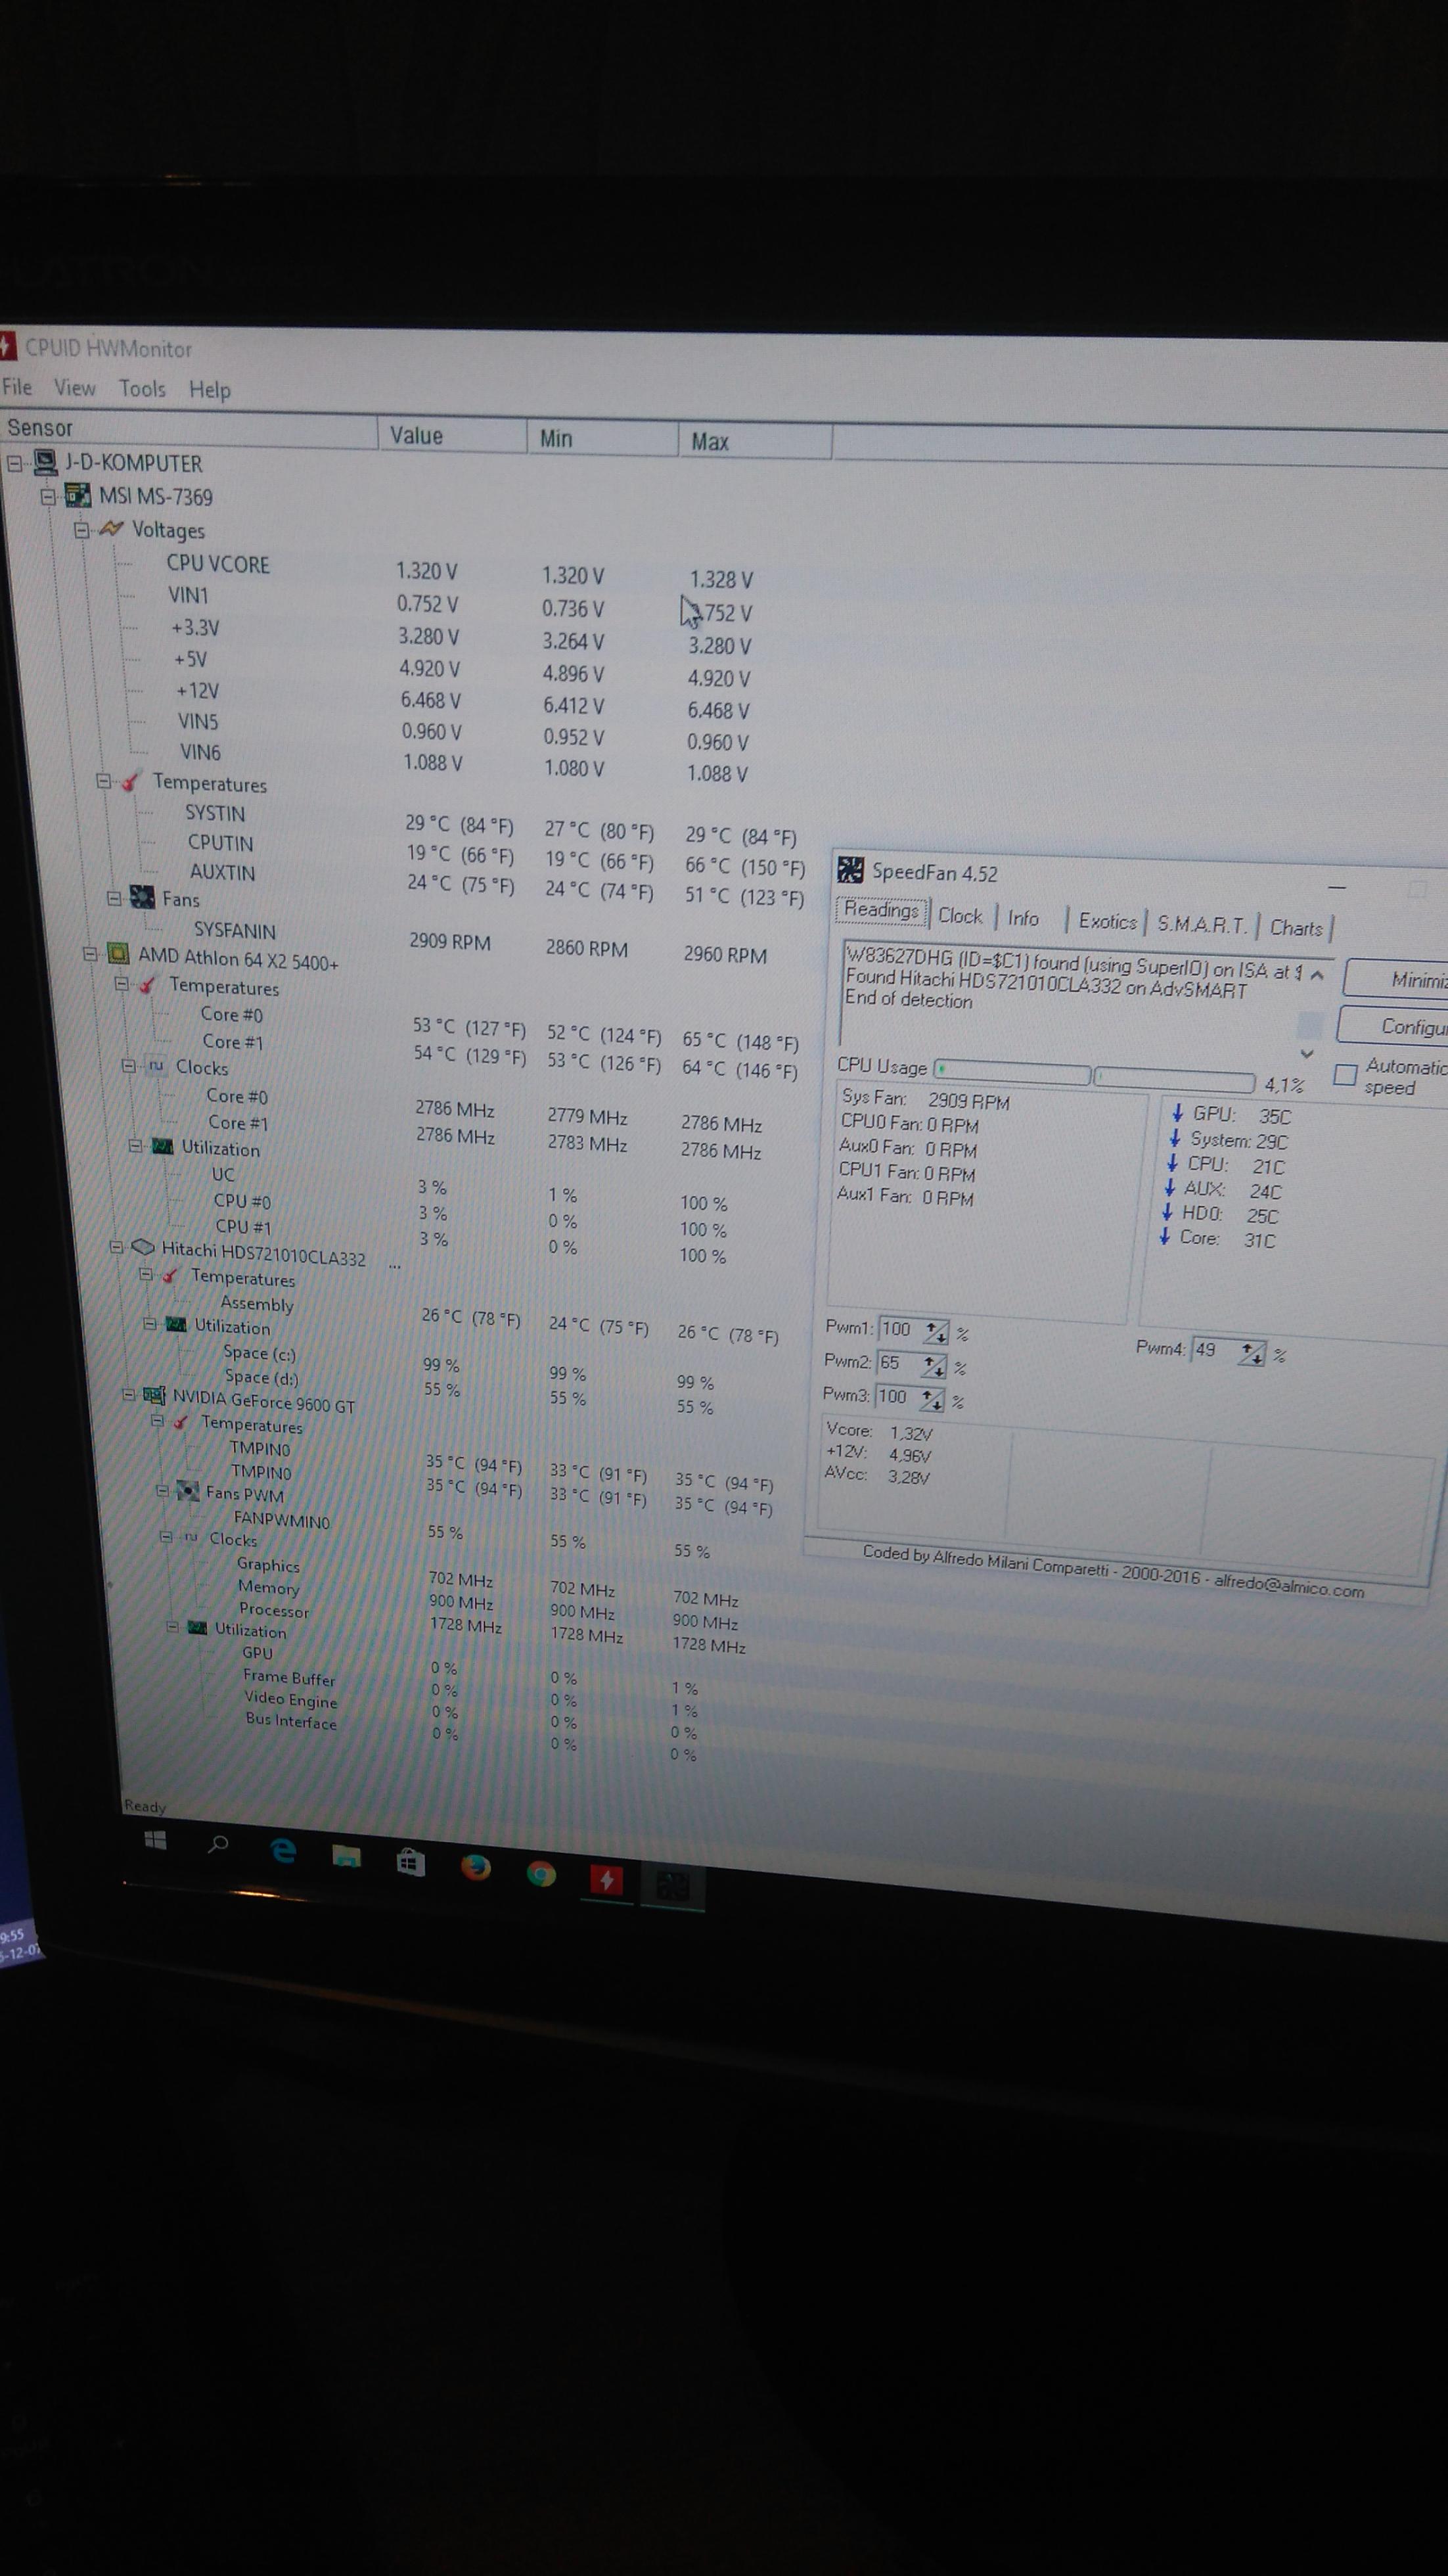Open the File menu in HWMonitor
Viewport: 1448px width, 2576px height.
[17, 387]
